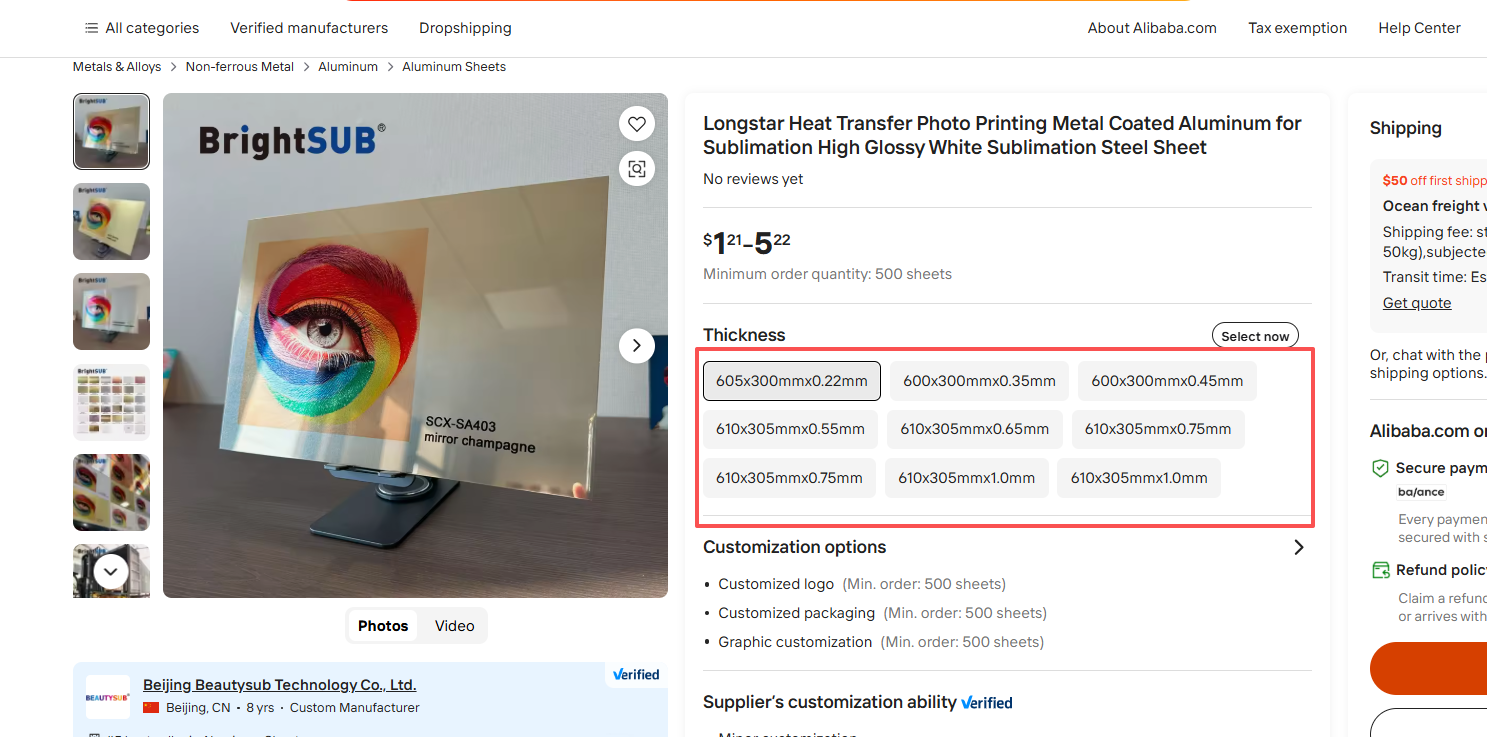
Task: Add product to favorites with heart icon
Action: click(x=637, y=124)
